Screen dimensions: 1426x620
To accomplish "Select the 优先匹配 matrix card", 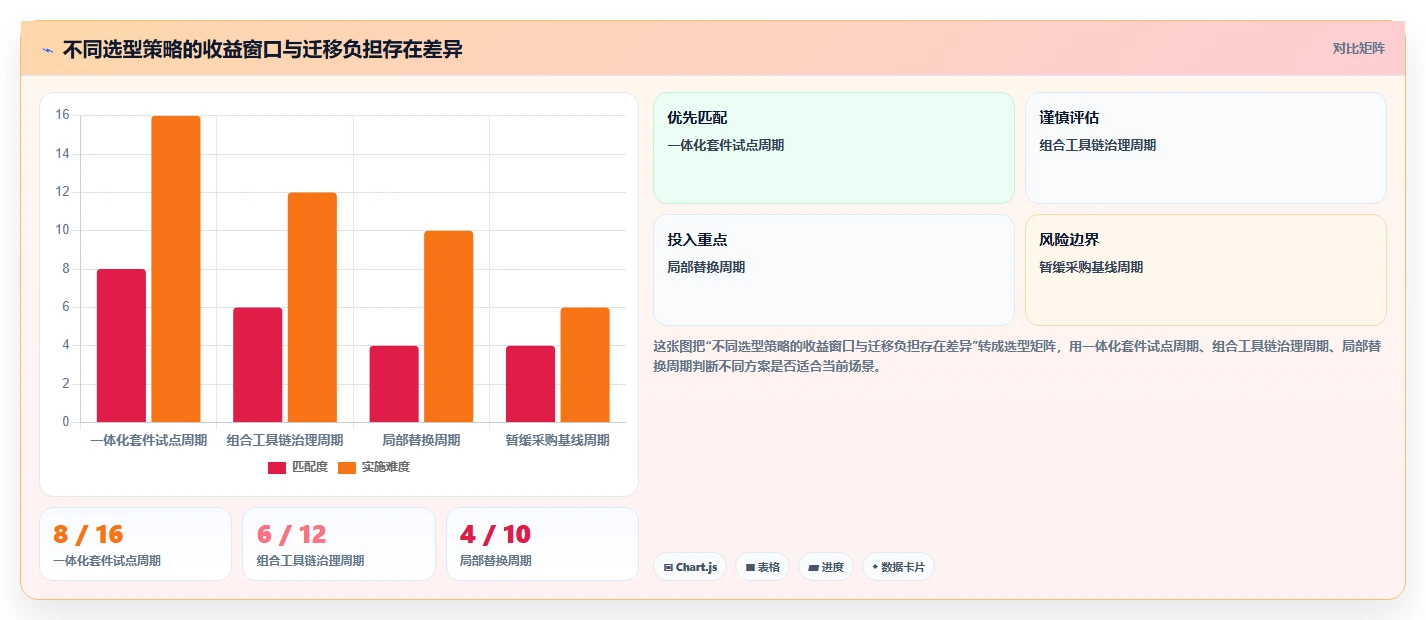I will 834,148.
